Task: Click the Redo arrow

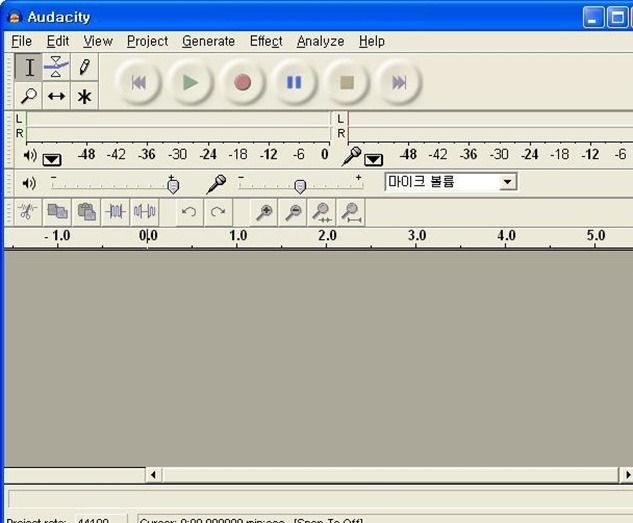Action: pyautogui.click(x=218, y=212)
